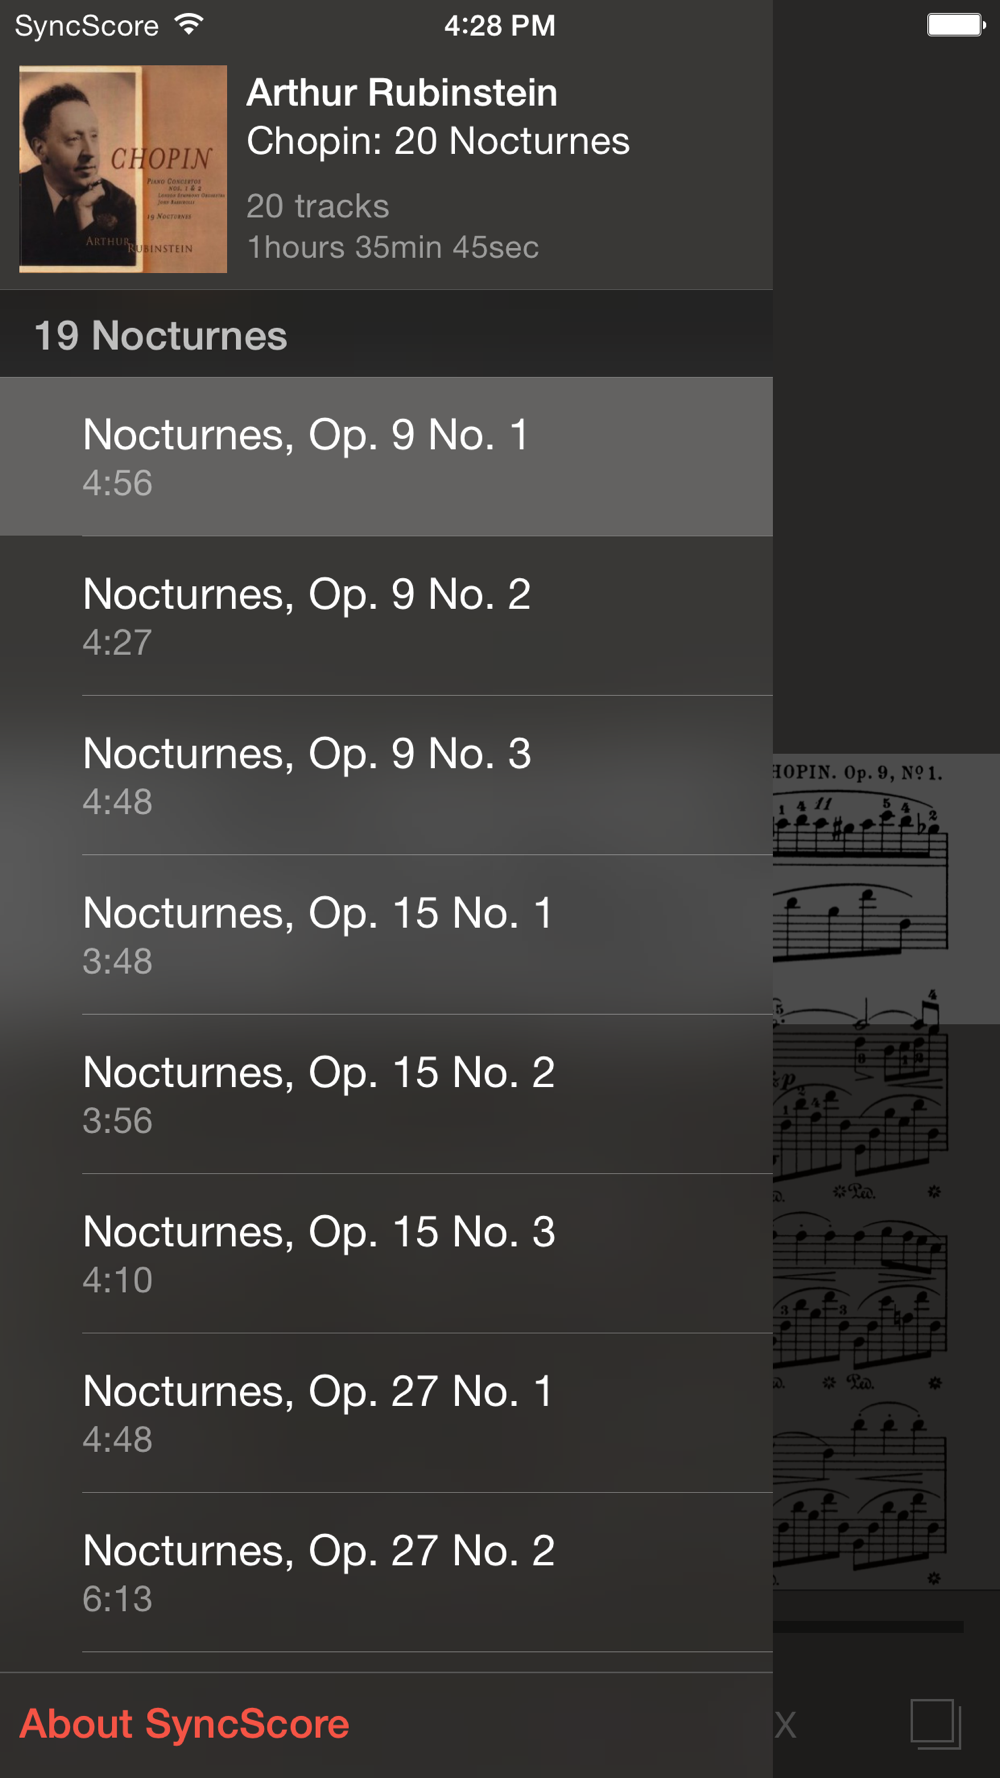
Task: Select track Nocturnes, Op. 15 No. 2
Action: click(386, 1094)
